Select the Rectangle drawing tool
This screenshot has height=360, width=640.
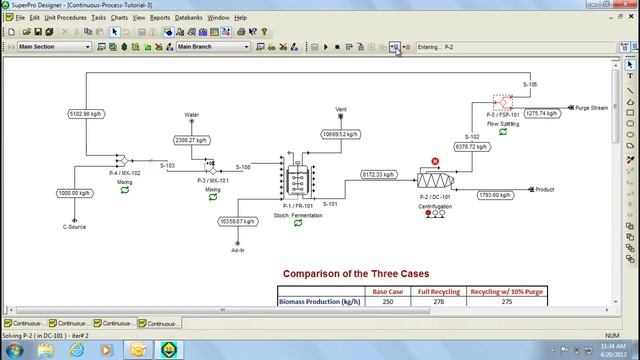click(630, 113)
